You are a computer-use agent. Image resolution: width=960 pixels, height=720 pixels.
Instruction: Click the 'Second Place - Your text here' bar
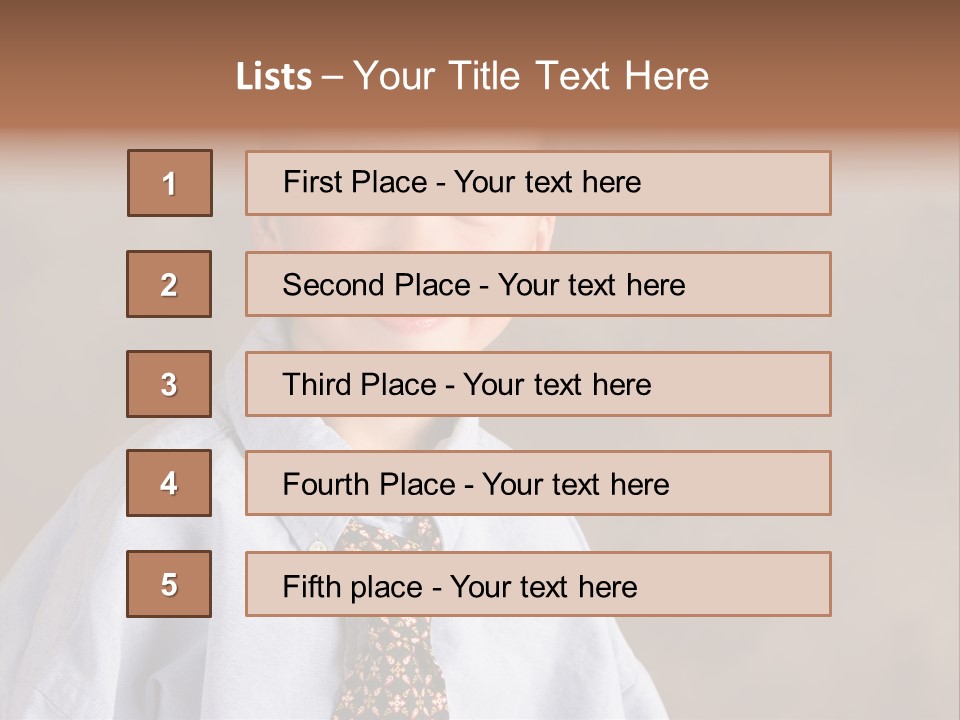point(538,284)
